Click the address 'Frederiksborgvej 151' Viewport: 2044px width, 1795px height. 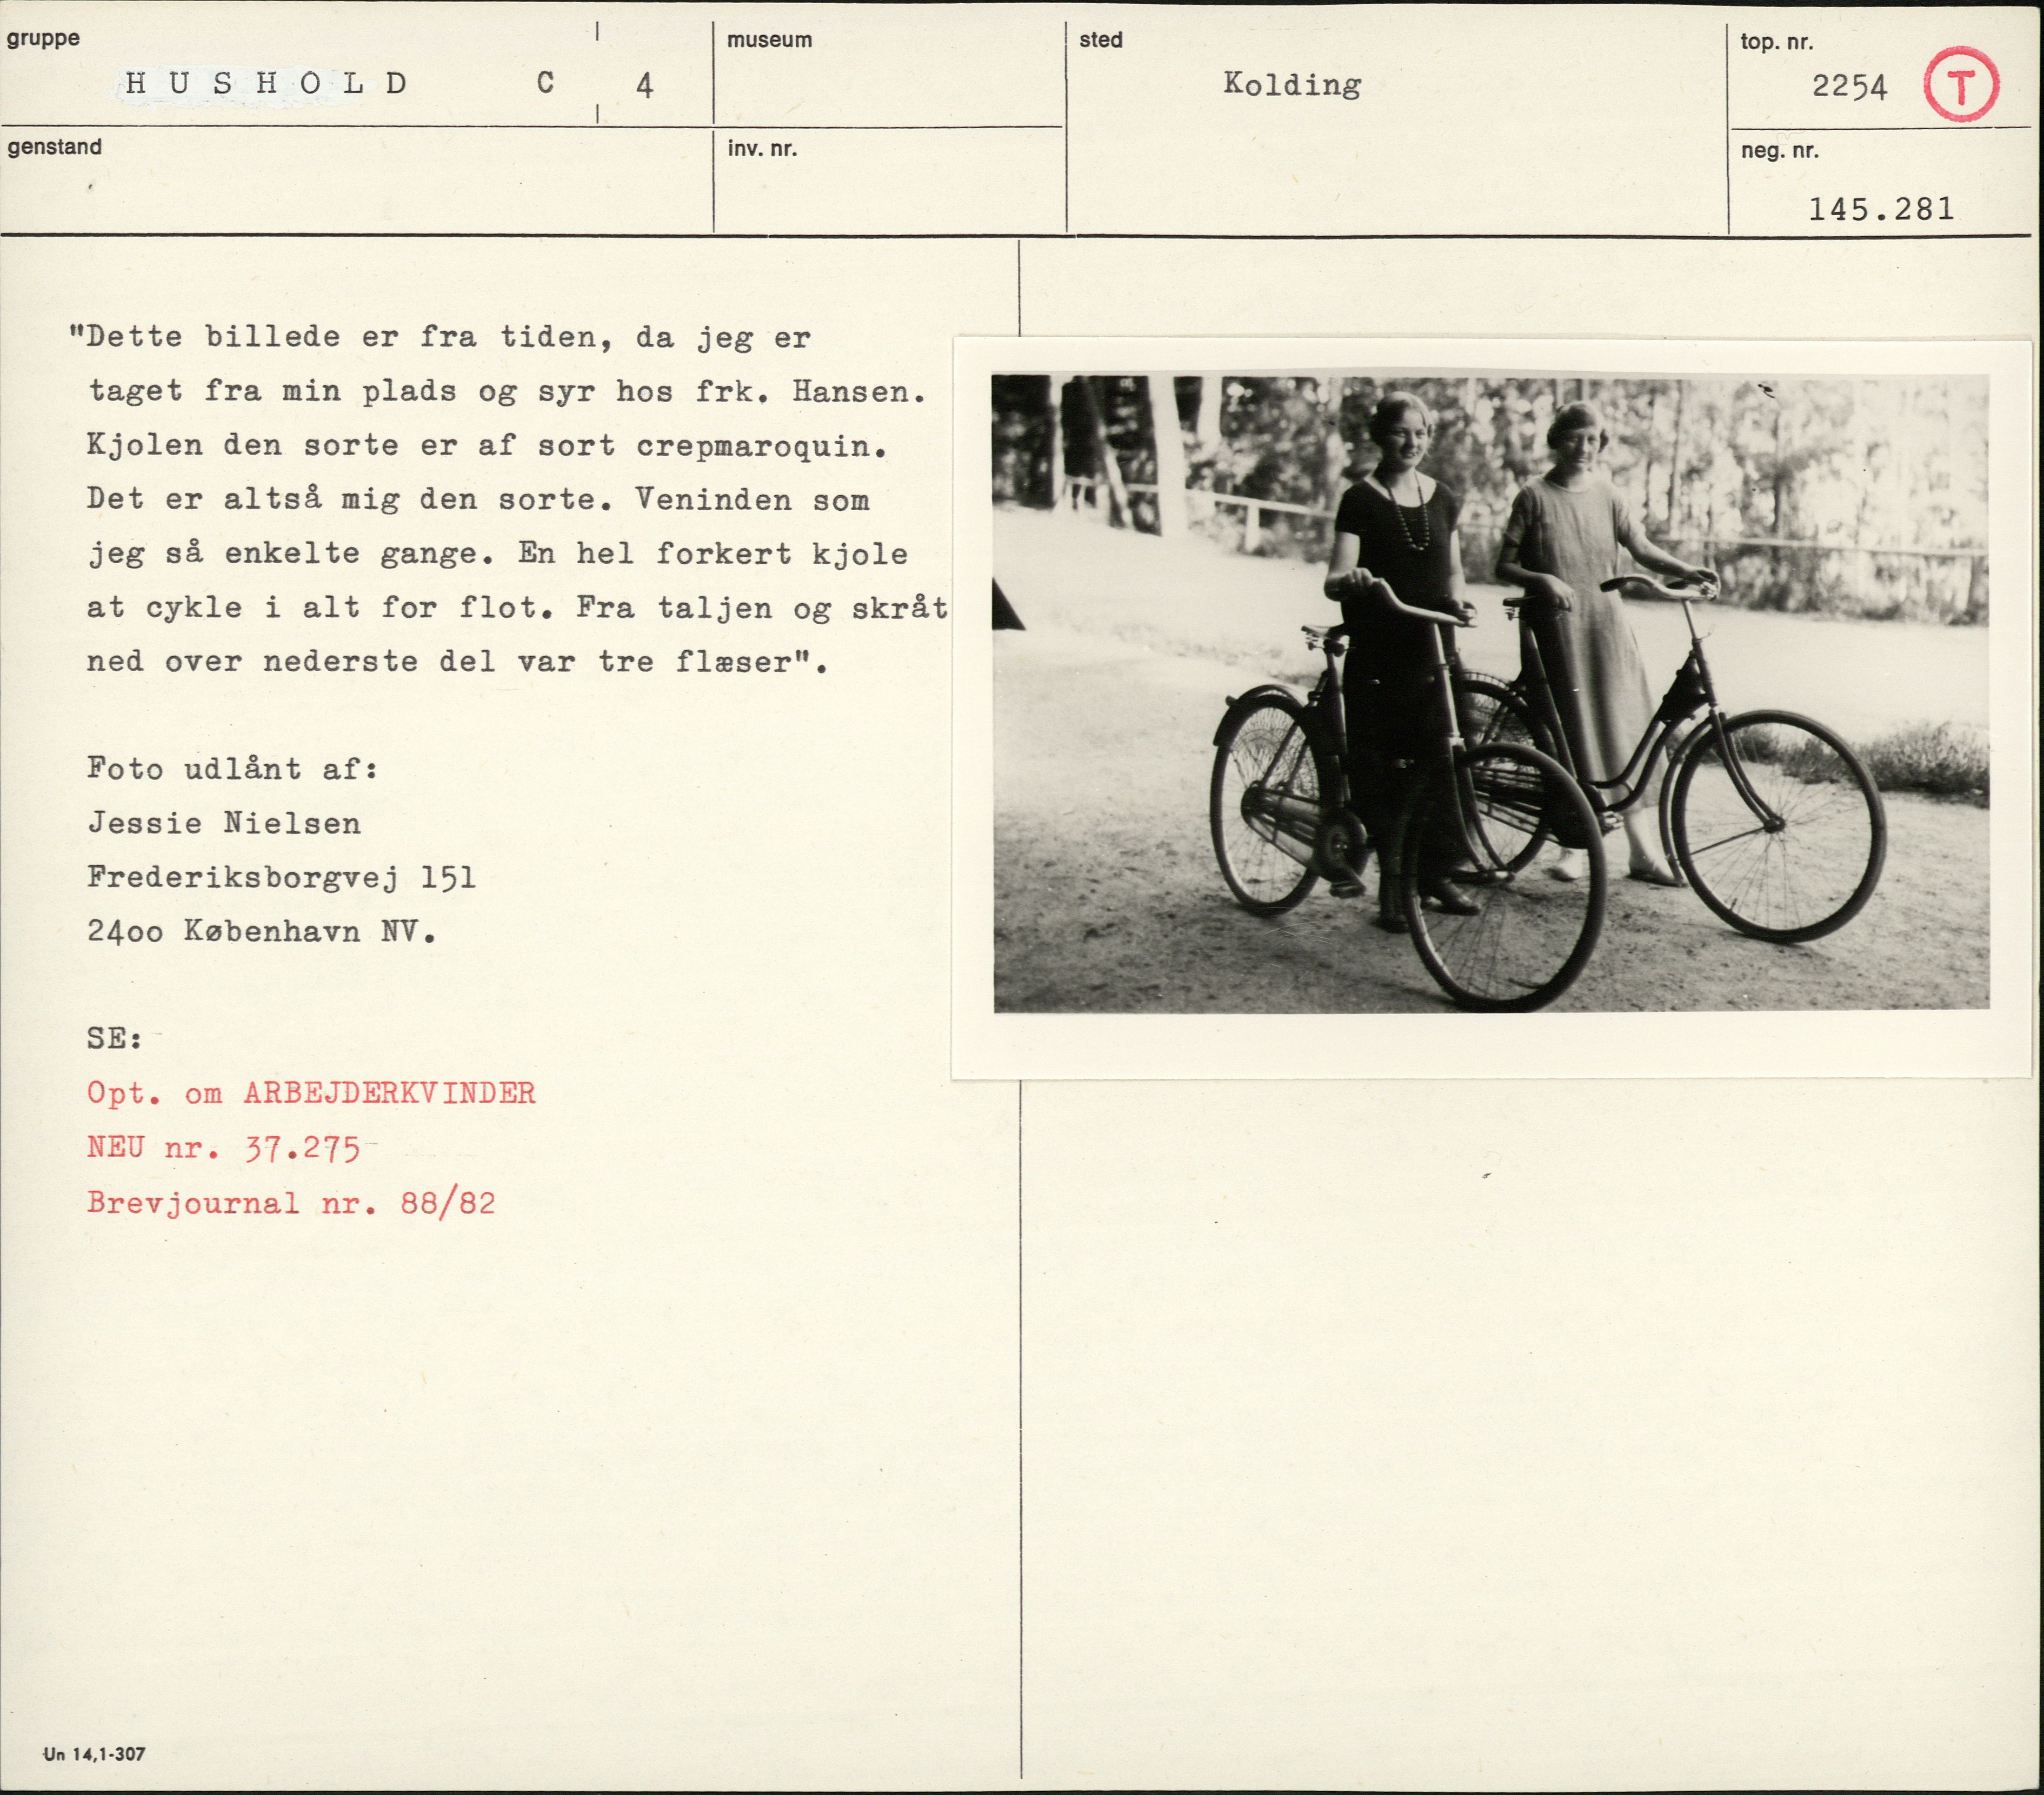pos(281,877)
